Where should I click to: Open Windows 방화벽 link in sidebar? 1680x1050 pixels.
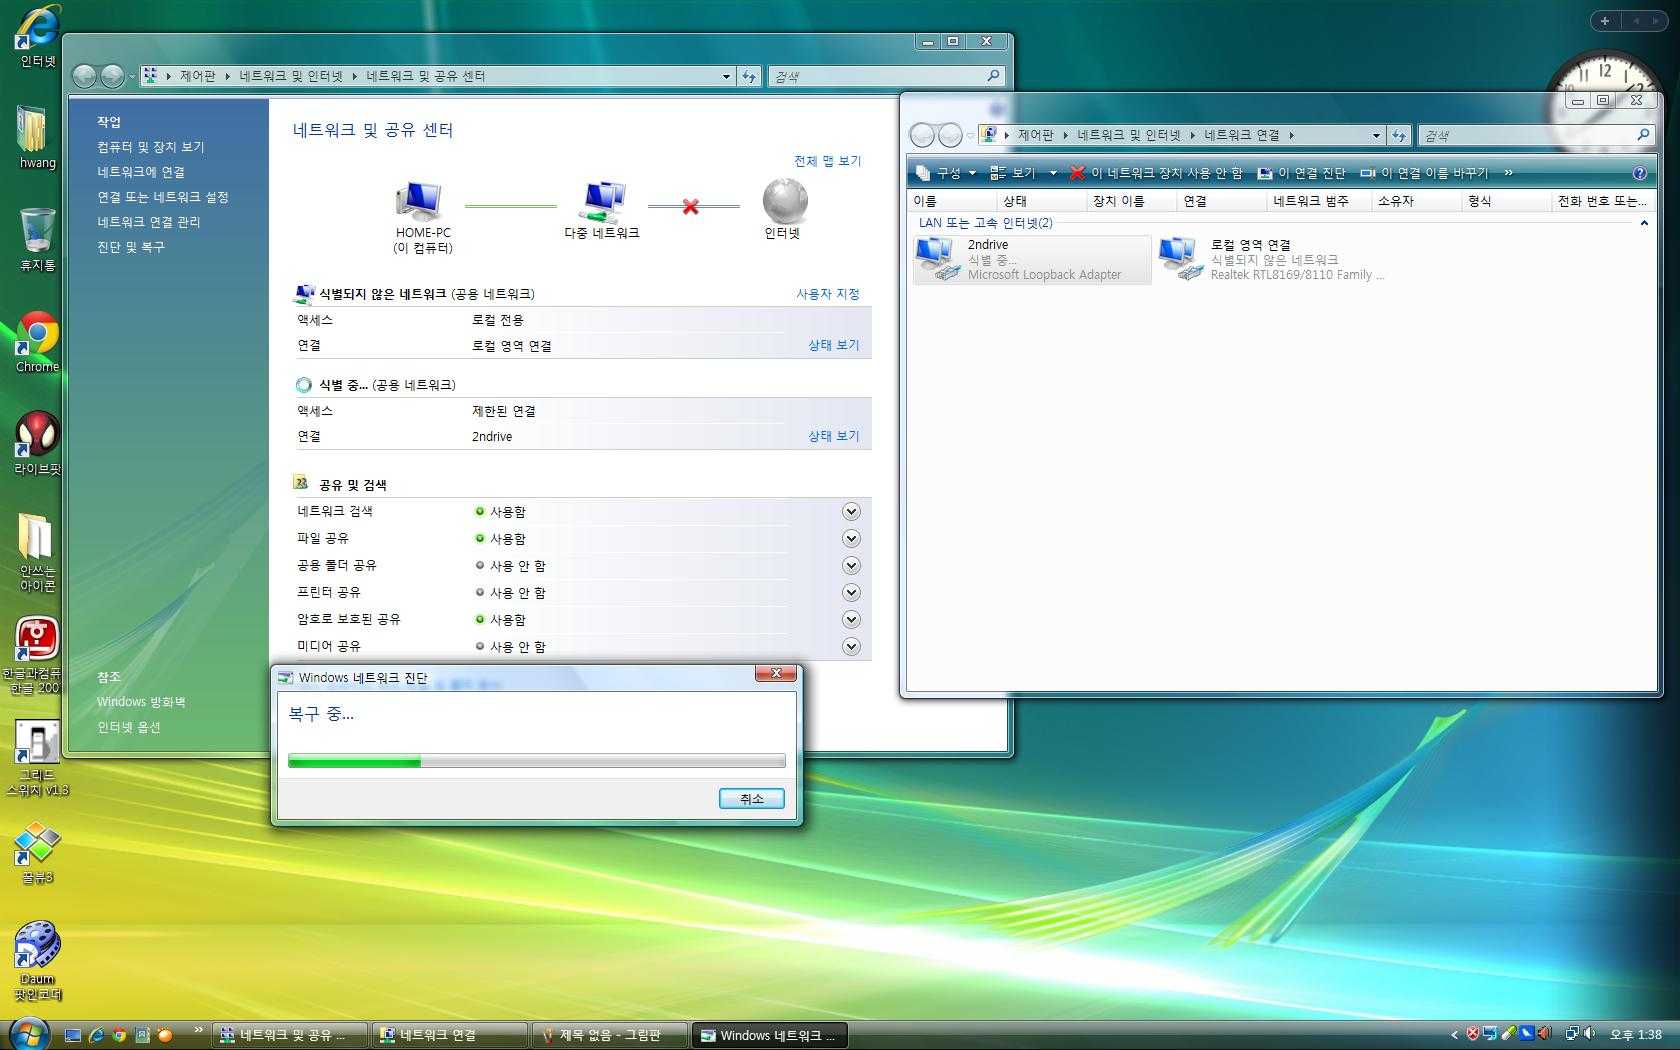(x=141, y=702)
